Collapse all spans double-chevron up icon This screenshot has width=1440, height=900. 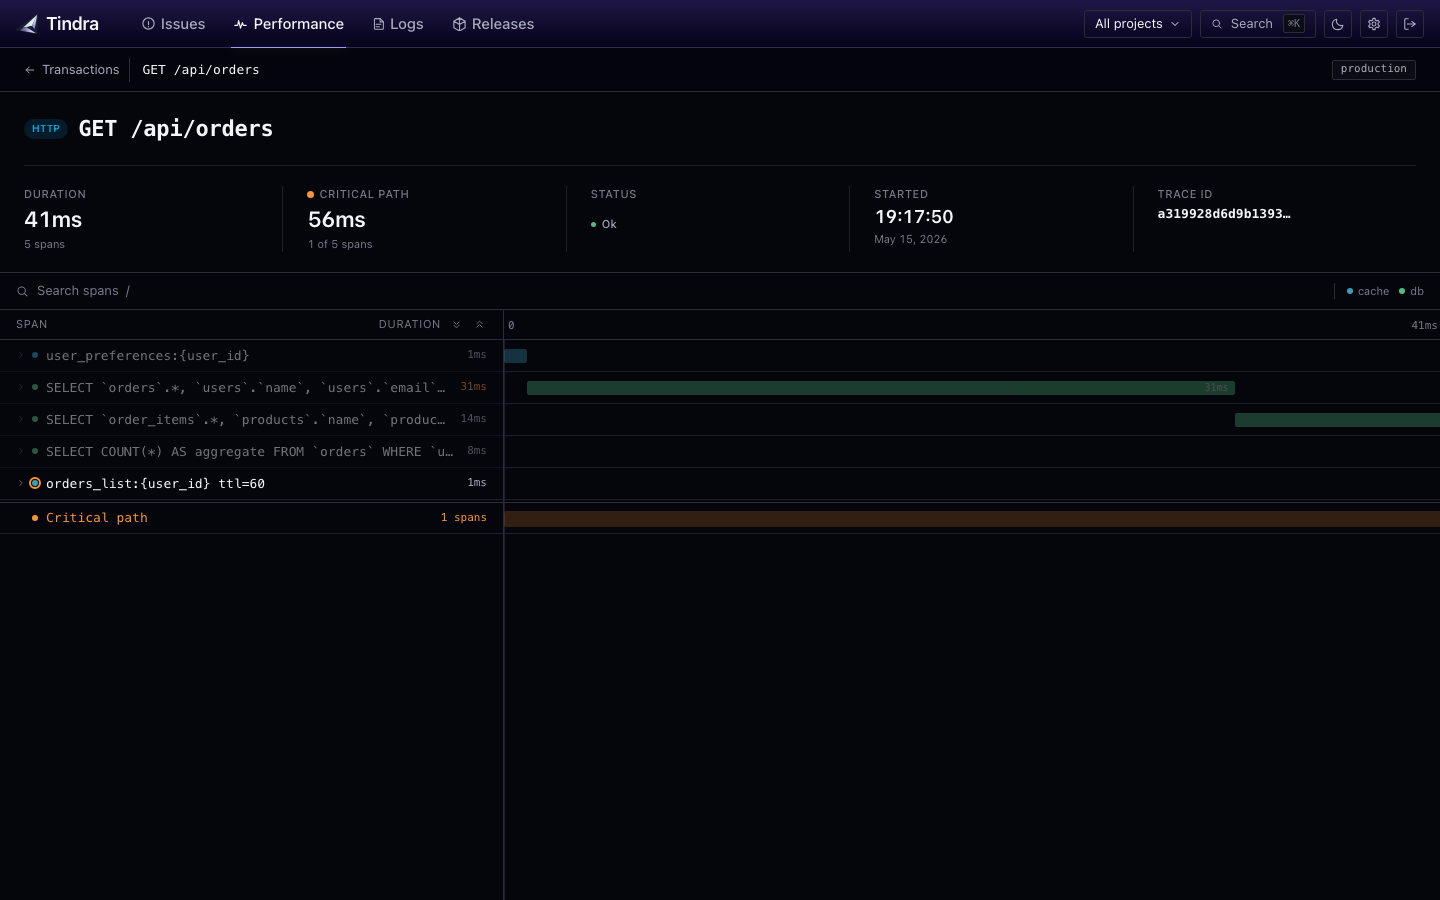point(480,325)
